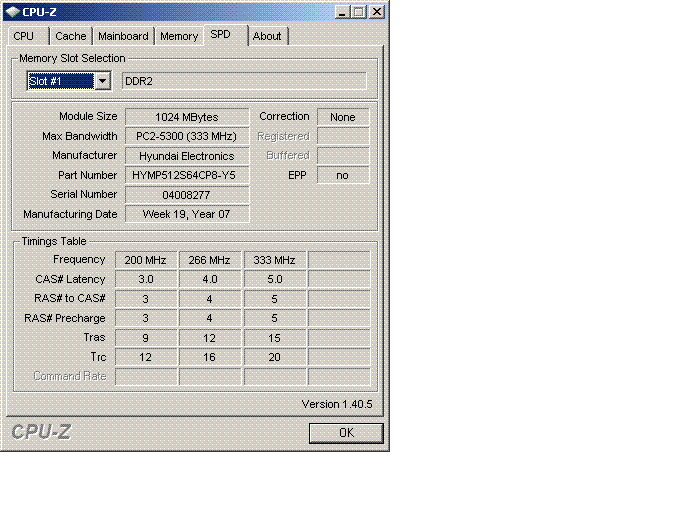Click the RAS# to CAS# row label
The width and height of the screenshot is (700, 525).
pyautogui.click(x=70, y=298)
